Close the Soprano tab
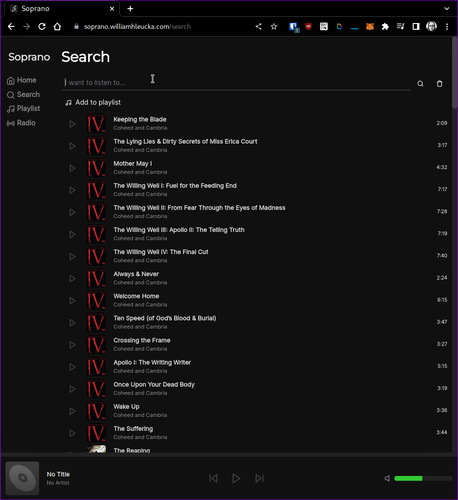The height and width of the screenshot is (500, 458). coord(112,9)
